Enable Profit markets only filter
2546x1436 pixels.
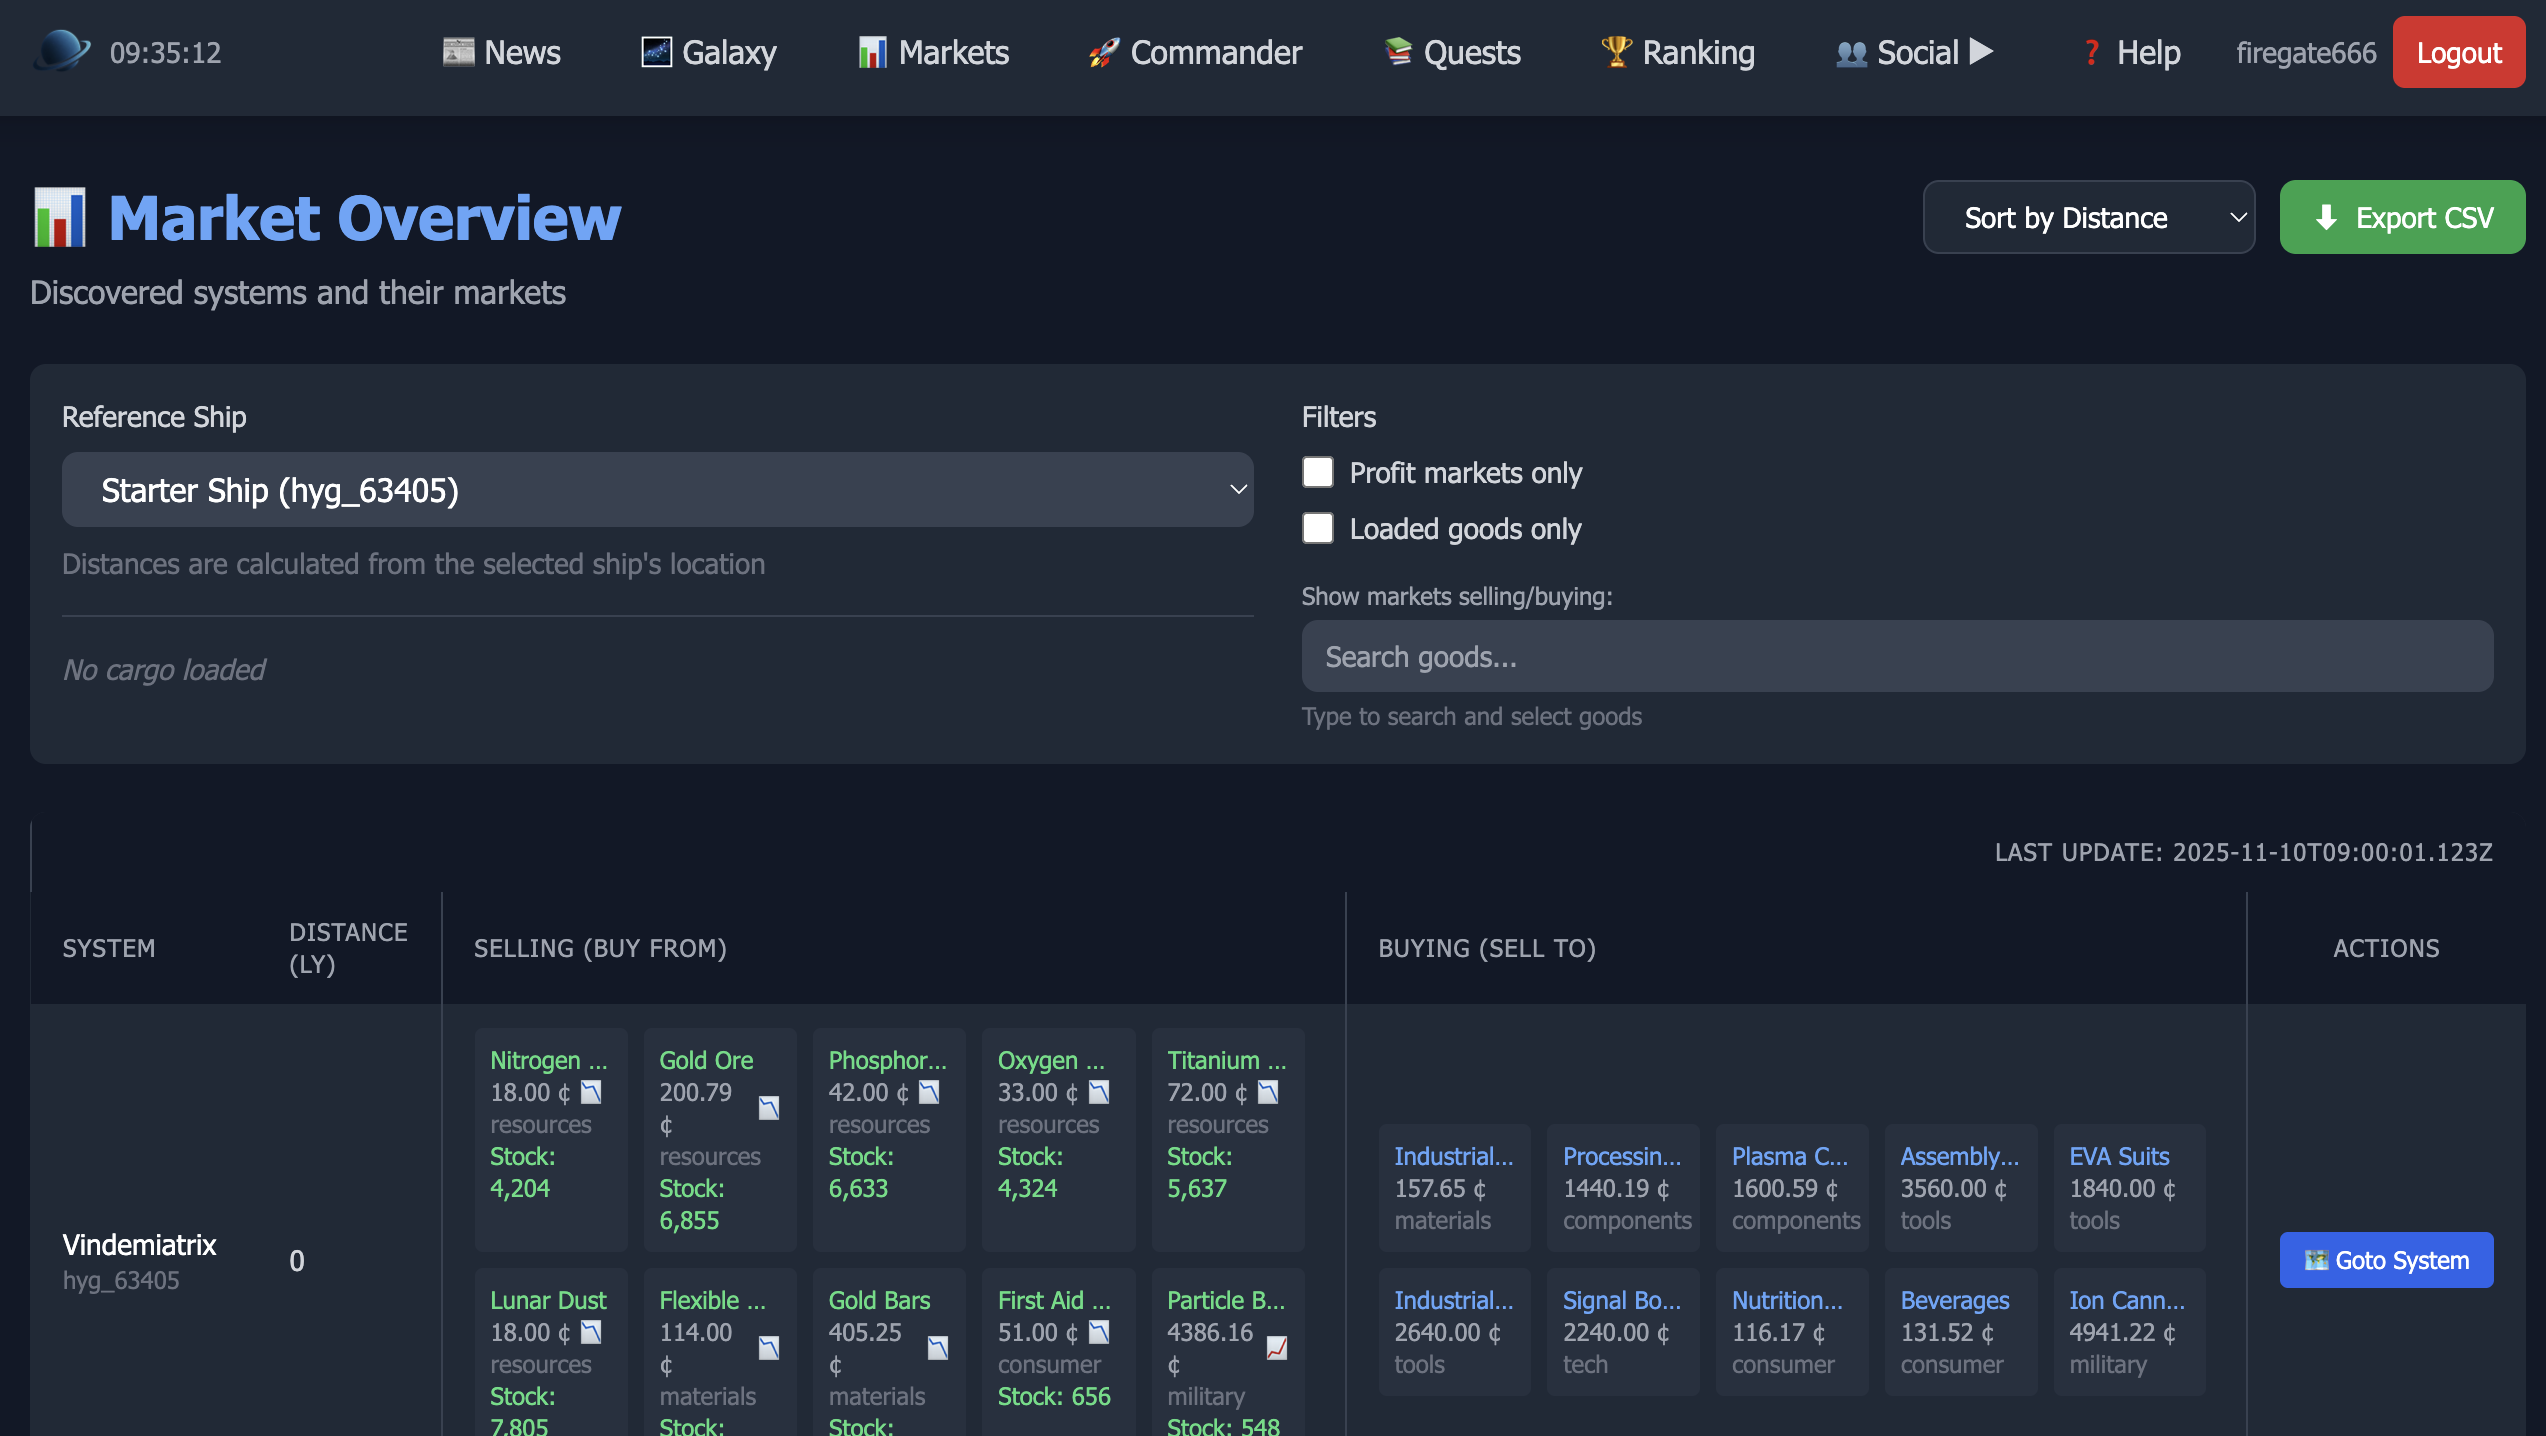coord(1318,472)
